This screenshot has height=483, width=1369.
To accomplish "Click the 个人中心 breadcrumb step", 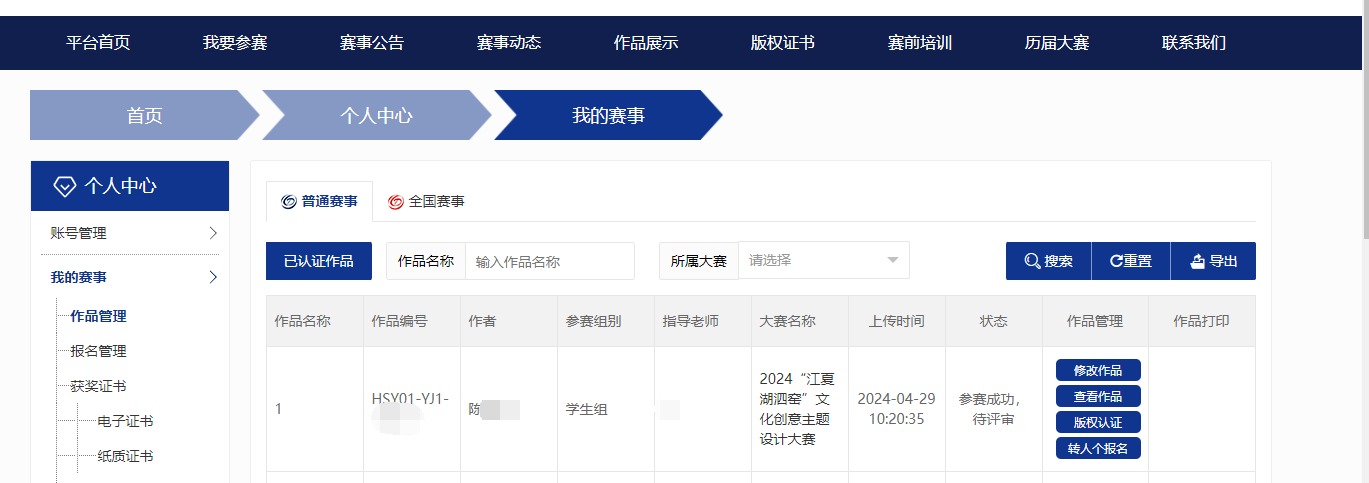I will tap(376, 115).
